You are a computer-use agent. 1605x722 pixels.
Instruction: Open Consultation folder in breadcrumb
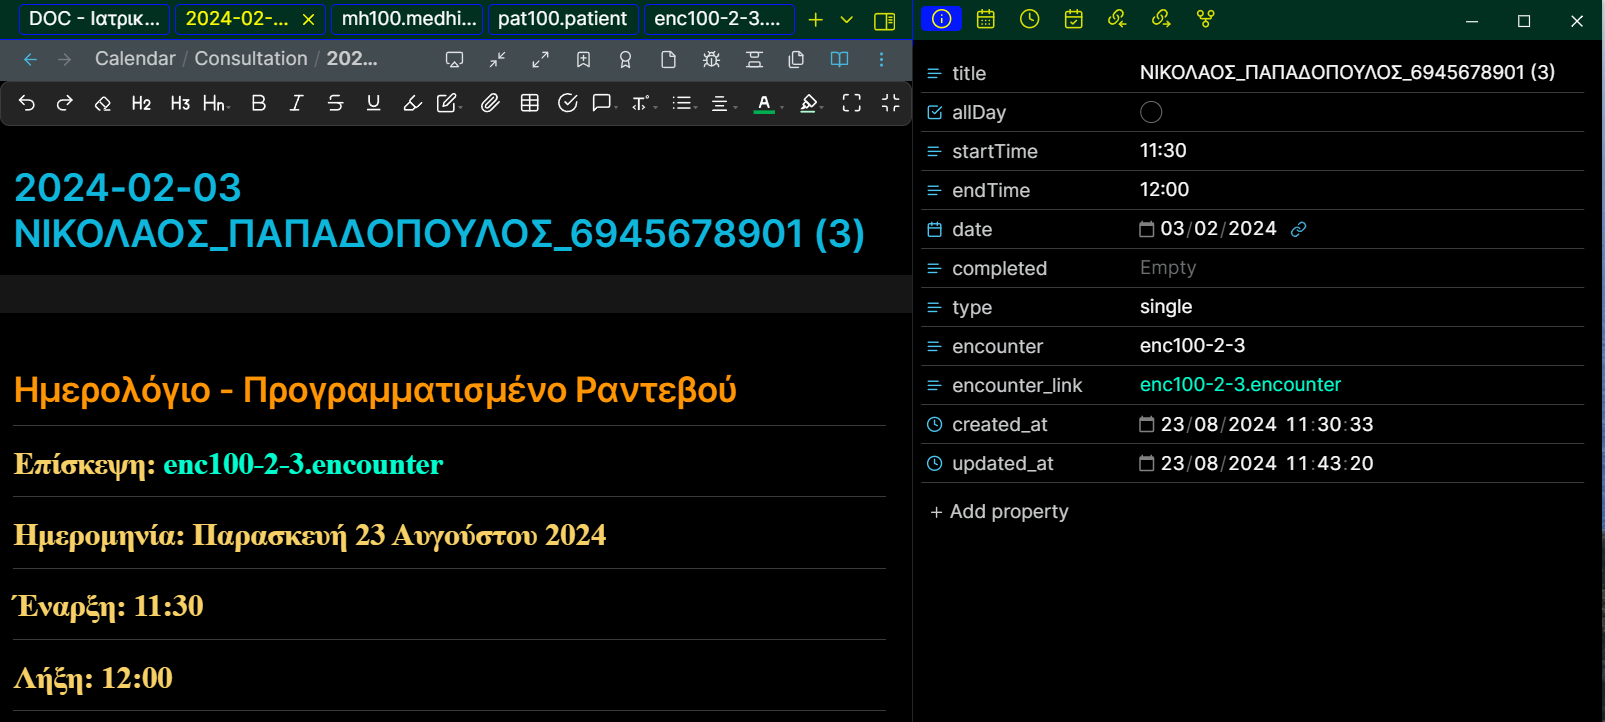point(251,59)
